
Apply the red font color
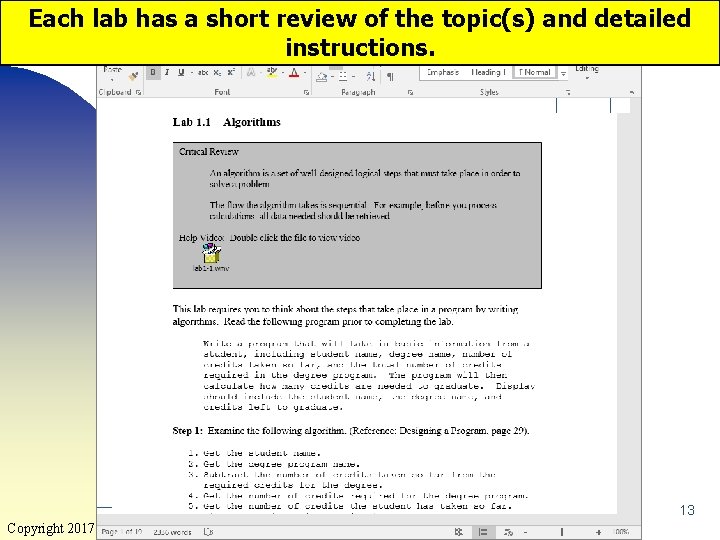click(294, 73)
